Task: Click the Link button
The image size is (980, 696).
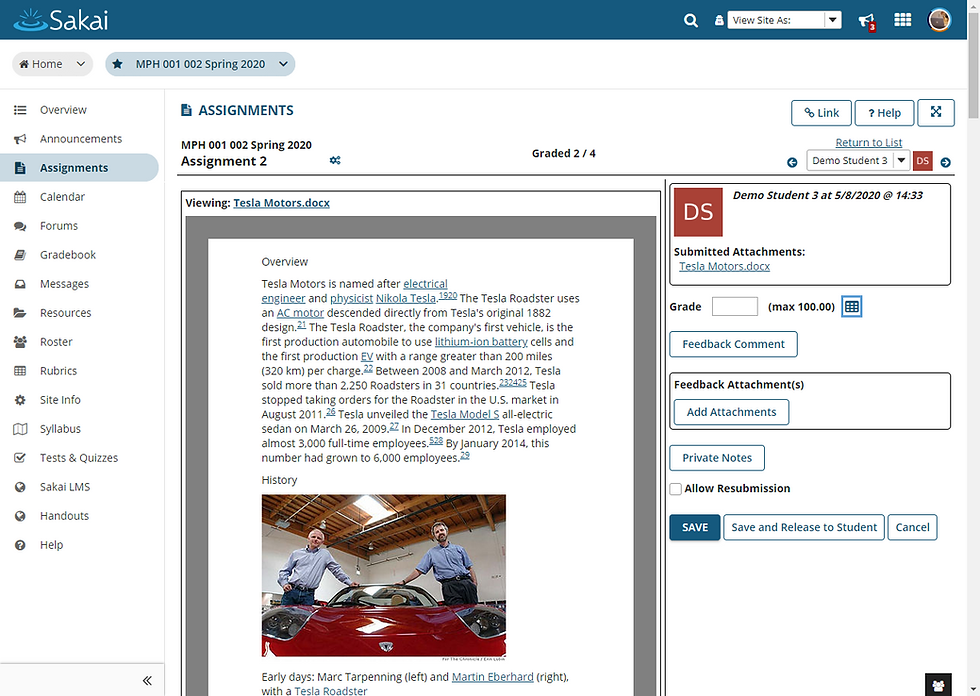Action: [821, 113]
